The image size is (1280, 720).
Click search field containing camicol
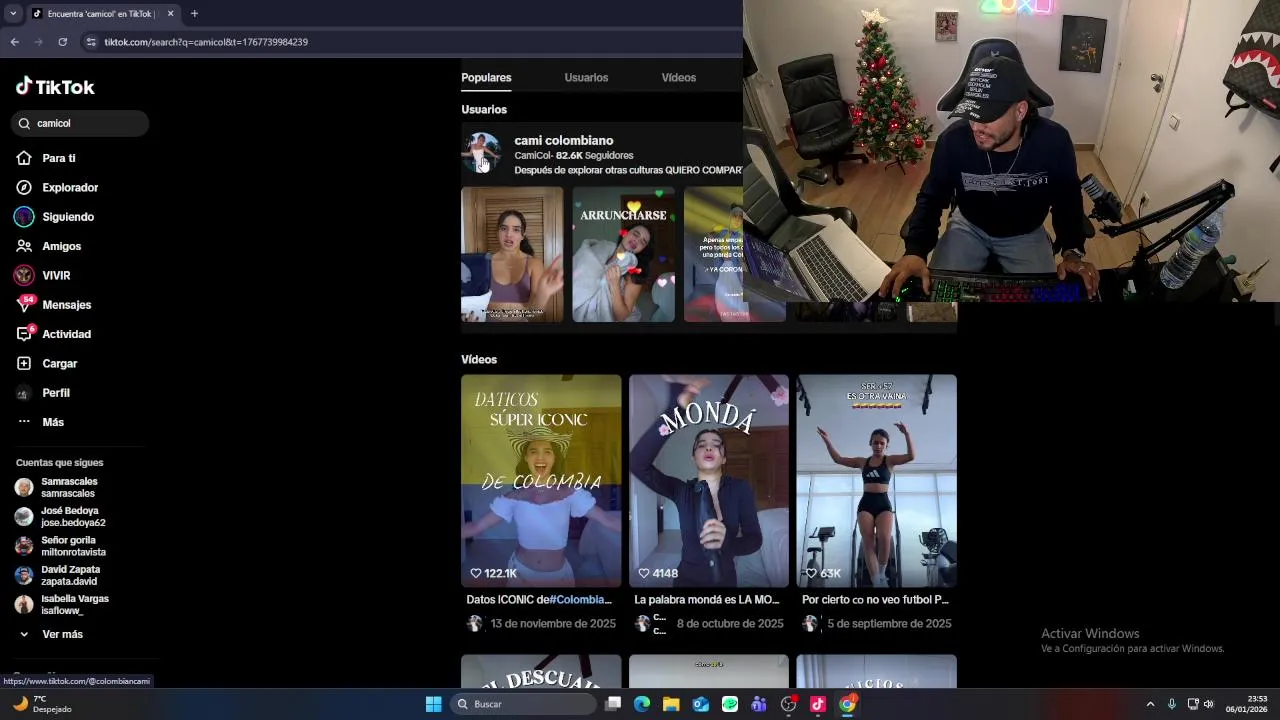pyautogui.click(x=80, y=123)
